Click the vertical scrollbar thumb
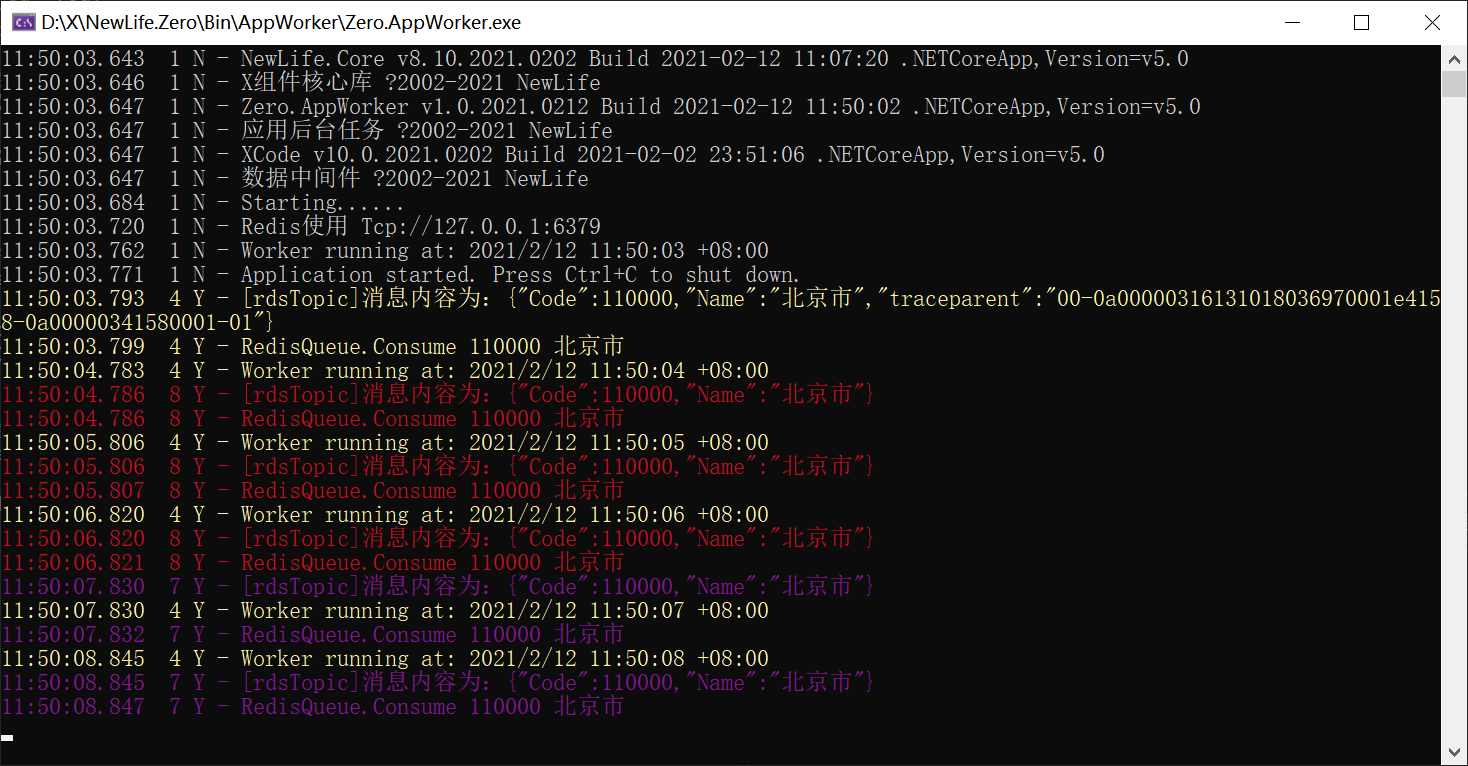The height and width of the screenshot is (766, 1468). click(x=1454, y=83)
